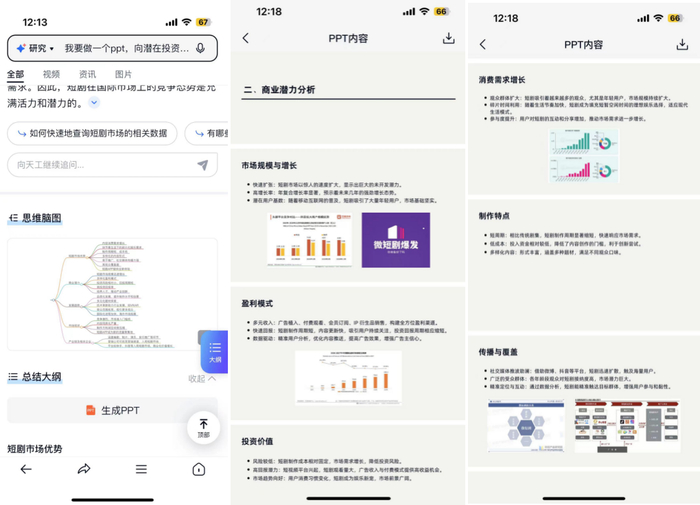Open the orange bar chart image
700x505 pixels.
point(310,240)
